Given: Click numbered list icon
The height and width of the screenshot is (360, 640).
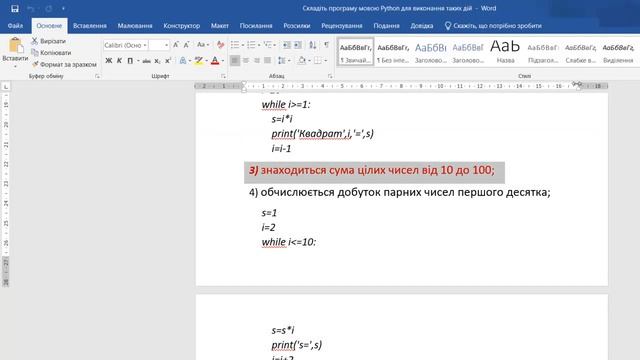Looking at the screenshot, I should coord(251,45).
